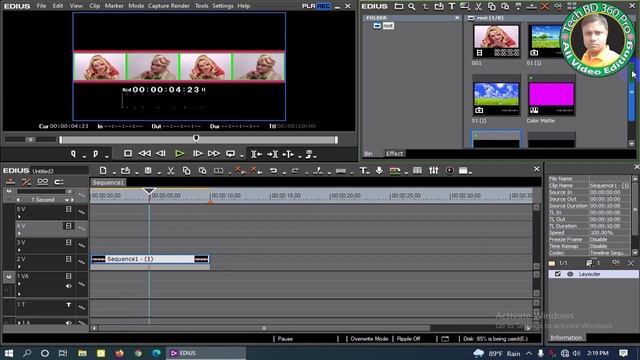Click the Cut scissors icon in bin toolbar
This screenshot has width=640, height=360.
point(478,7)
